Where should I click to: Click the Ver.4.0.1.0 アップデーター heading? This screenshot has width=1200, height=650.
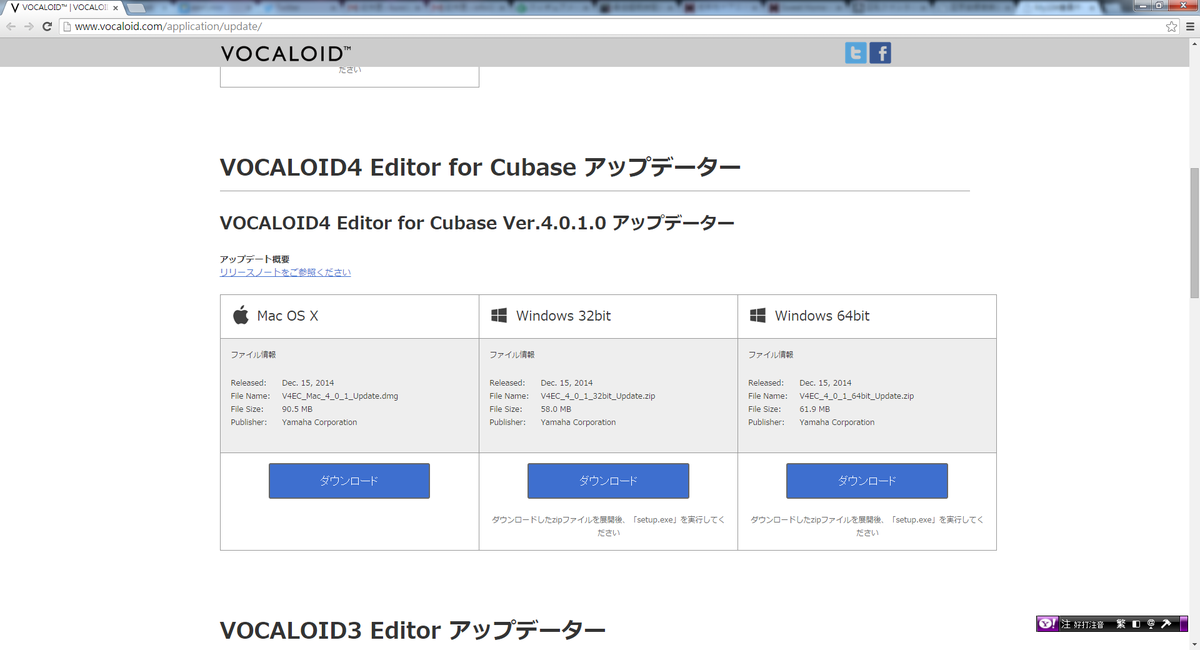click(477, 223)
